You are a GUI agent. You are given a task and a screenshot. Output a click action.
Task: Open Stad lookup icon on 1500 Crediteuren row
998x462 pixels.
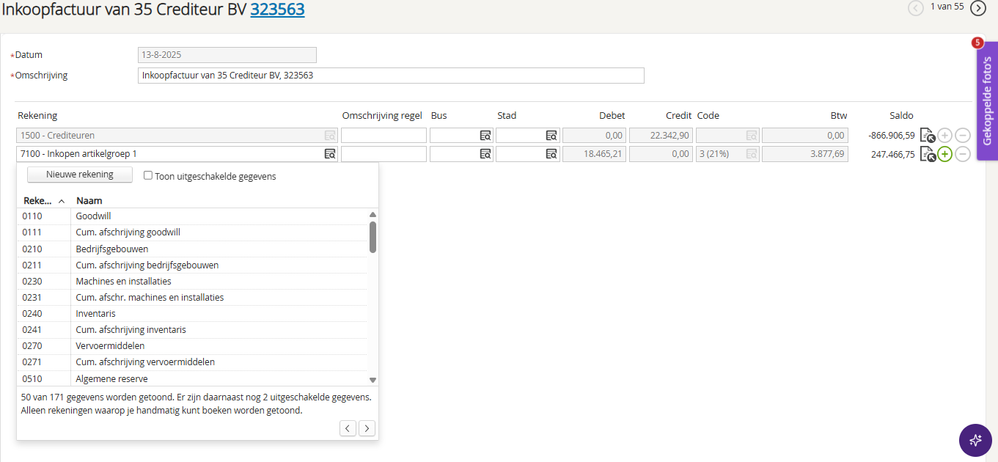551,136
